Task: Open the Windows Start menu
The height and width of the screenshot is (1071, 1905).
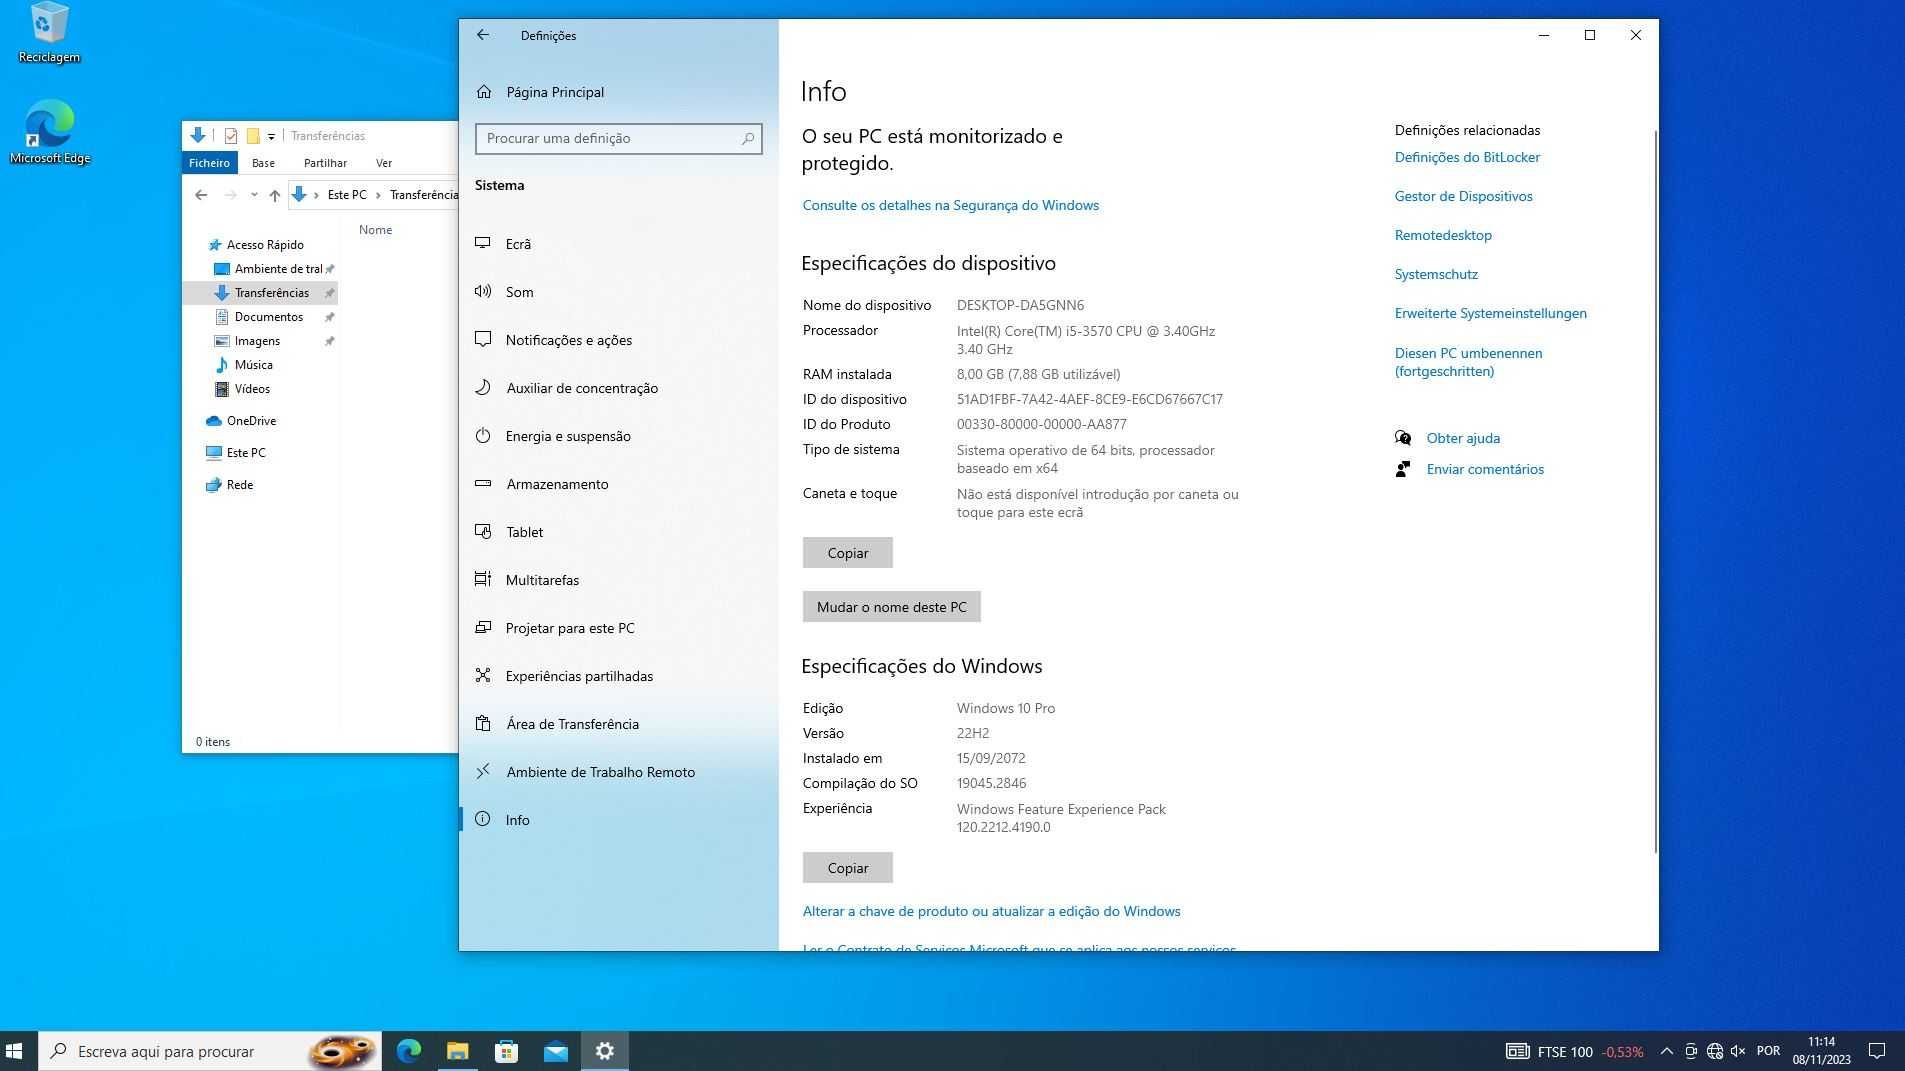Action: [15, 1051]
